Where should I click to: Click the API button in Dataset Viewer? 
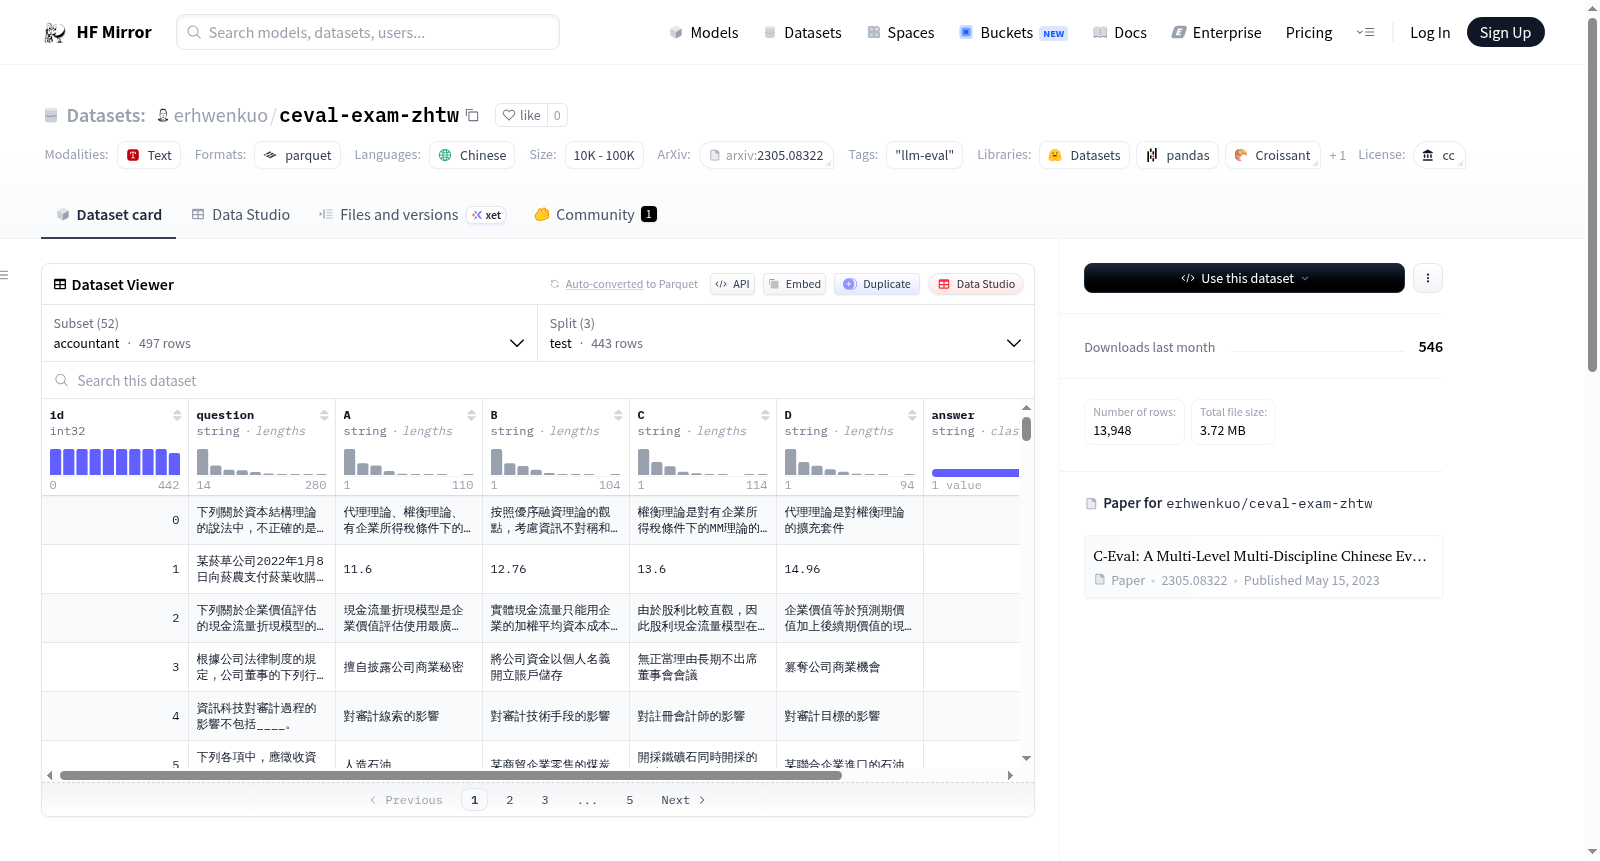(732, 284)
